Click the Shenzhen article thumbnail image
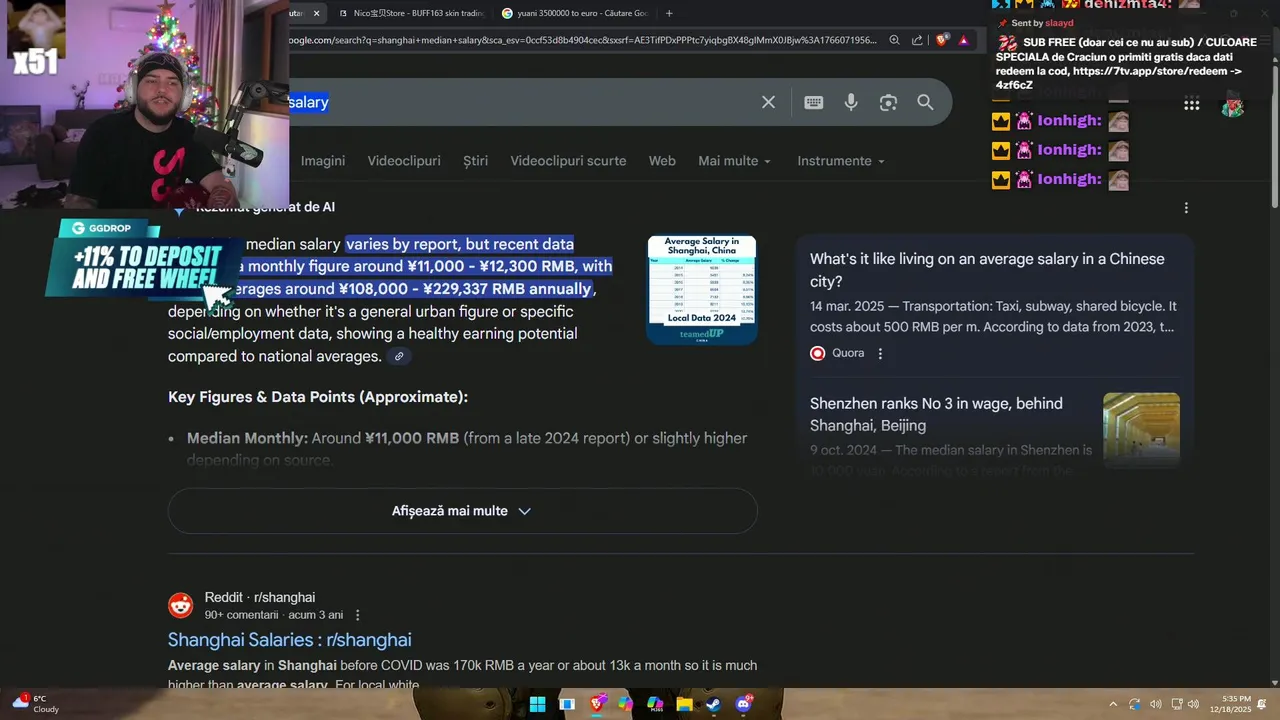Screen dimensions: 1280x720 pos(1141,430)
